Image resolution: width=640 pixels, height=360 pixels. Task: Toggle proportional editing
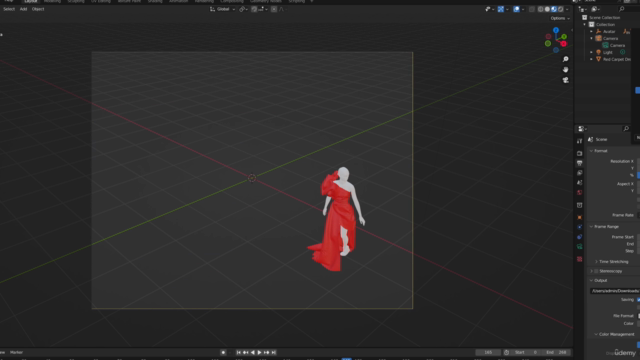[x=274, y=9]
